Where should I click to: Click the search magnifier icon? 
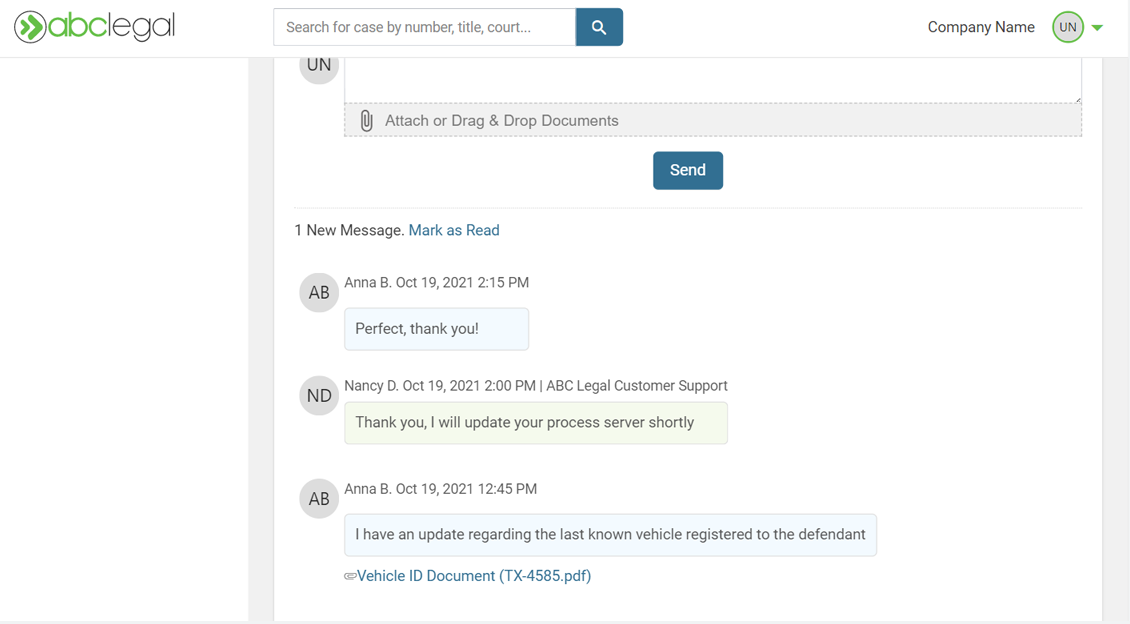[x=599, y=27]
